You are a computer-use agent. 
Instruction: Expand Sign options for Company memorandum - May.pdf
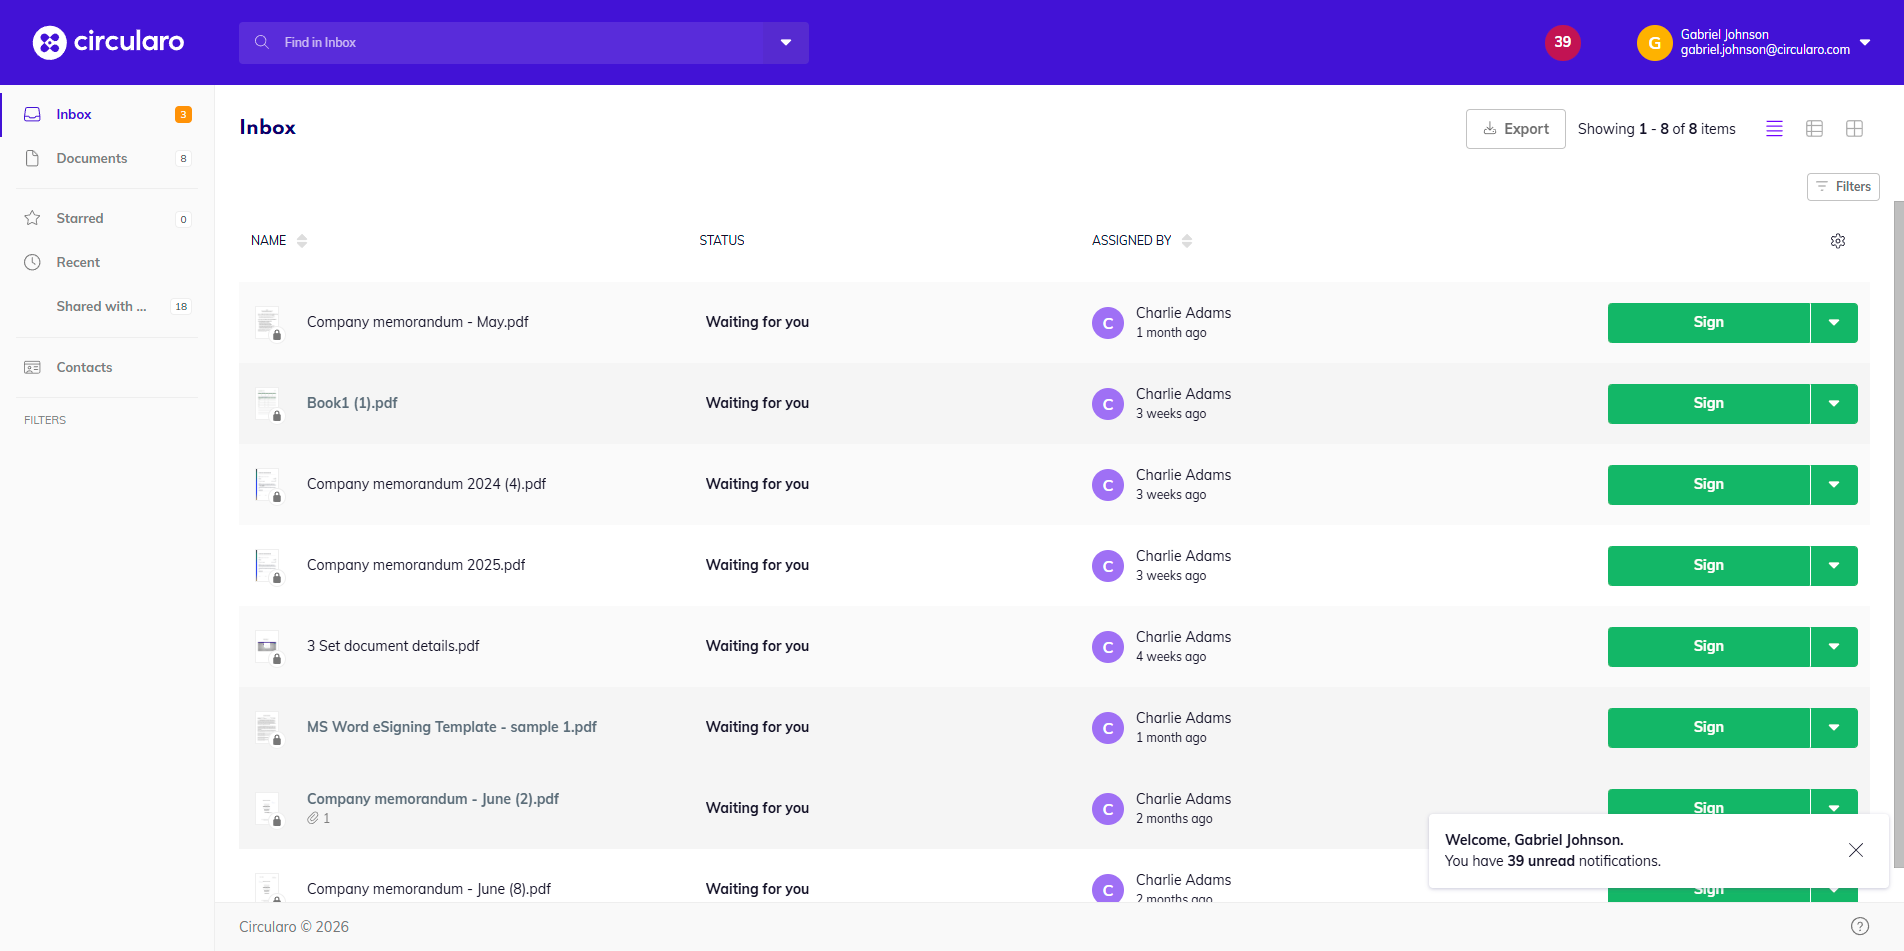(x=1833, y=323)
